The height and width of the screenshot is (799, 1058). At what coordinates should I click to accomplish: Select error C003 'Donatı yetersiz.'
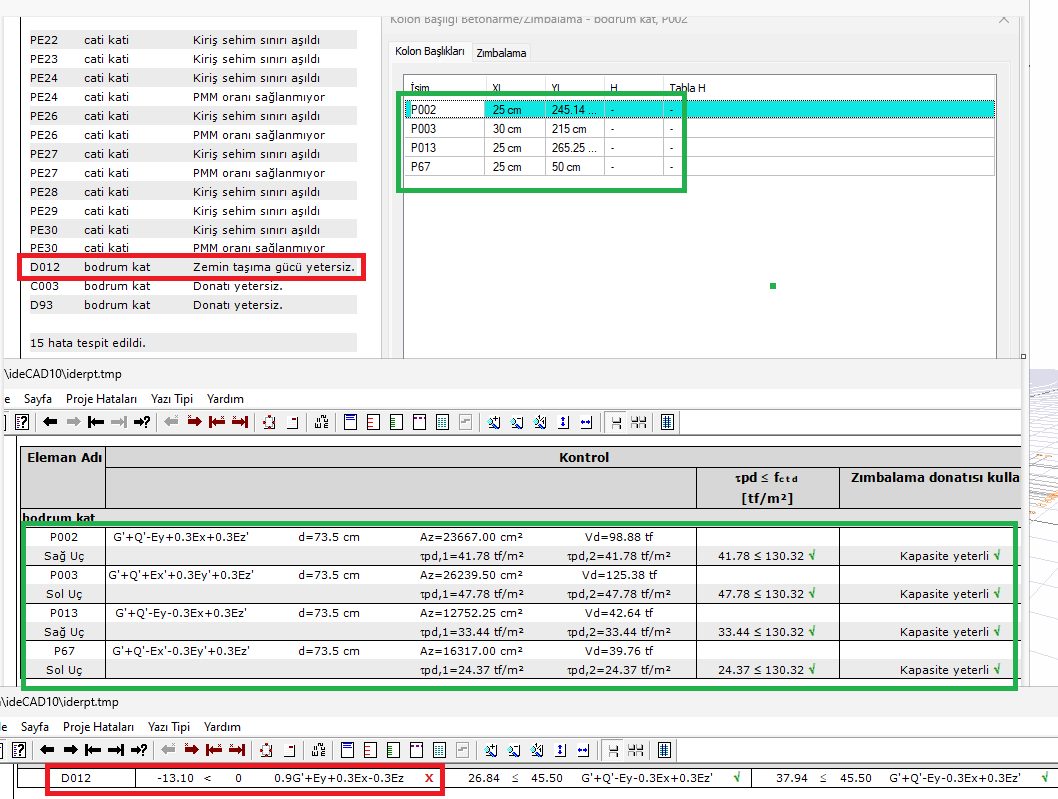(192, 286)
